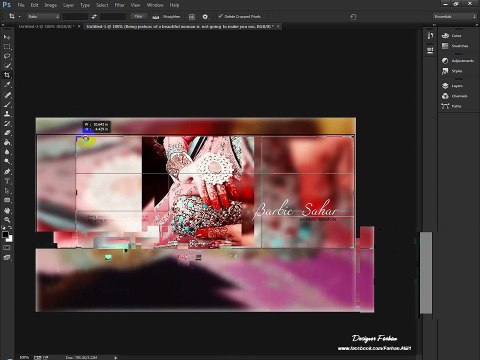Select the Paint Bucket tool

pyautogui.click(x=7, y=142)
